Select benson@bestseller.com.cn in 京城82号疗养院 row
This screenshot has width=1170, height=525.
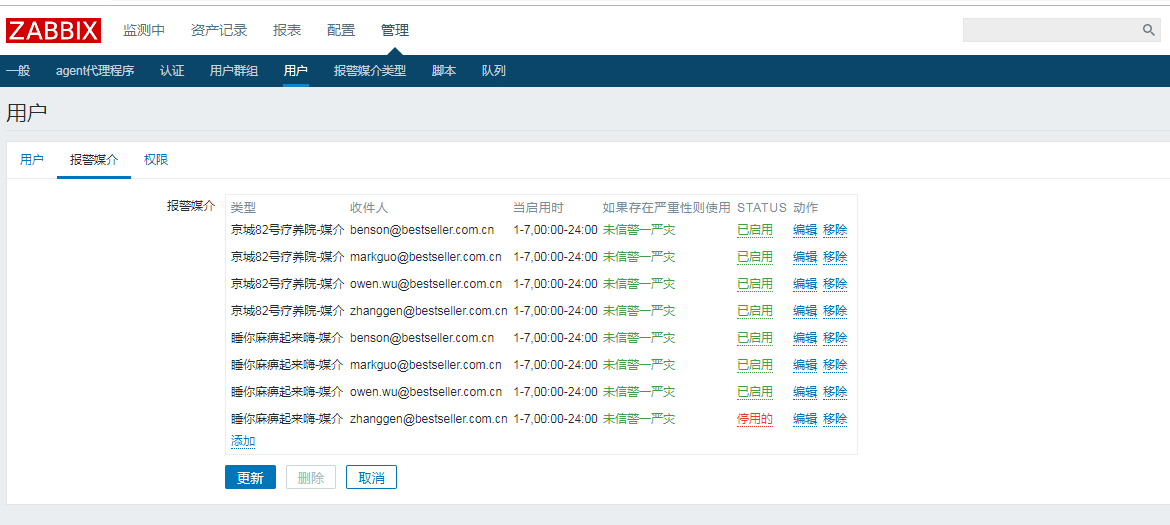pos(422,230)
